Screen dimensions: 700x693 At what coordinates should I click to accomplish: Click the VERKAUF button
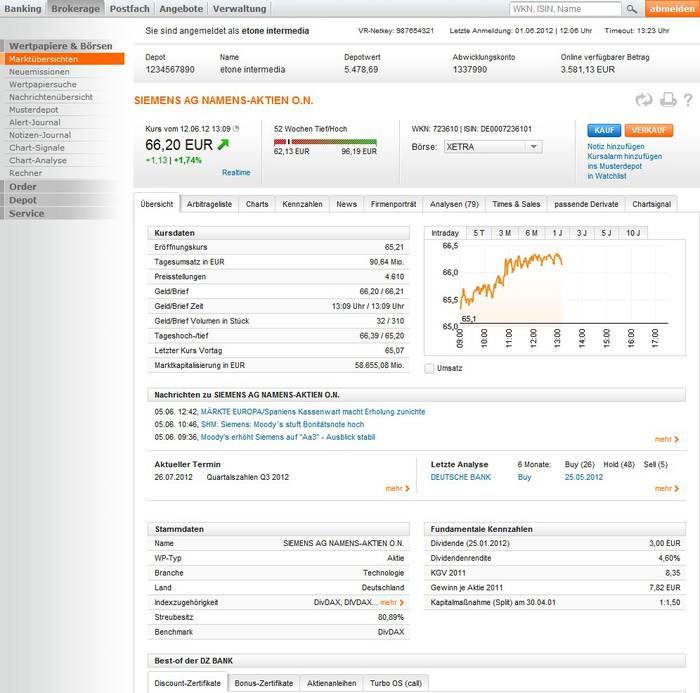pyautogui.click(x=649, y=130)
